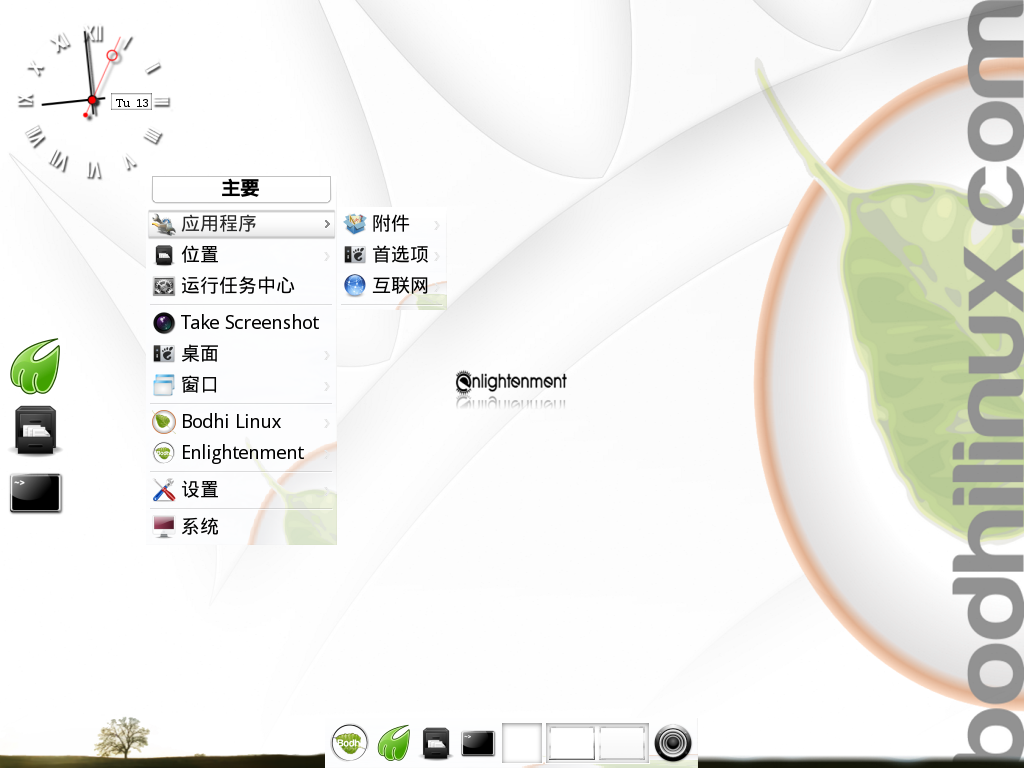Switch to the second virtual desktop in pager
This screenshot has height=768, width=1024.
622,743
